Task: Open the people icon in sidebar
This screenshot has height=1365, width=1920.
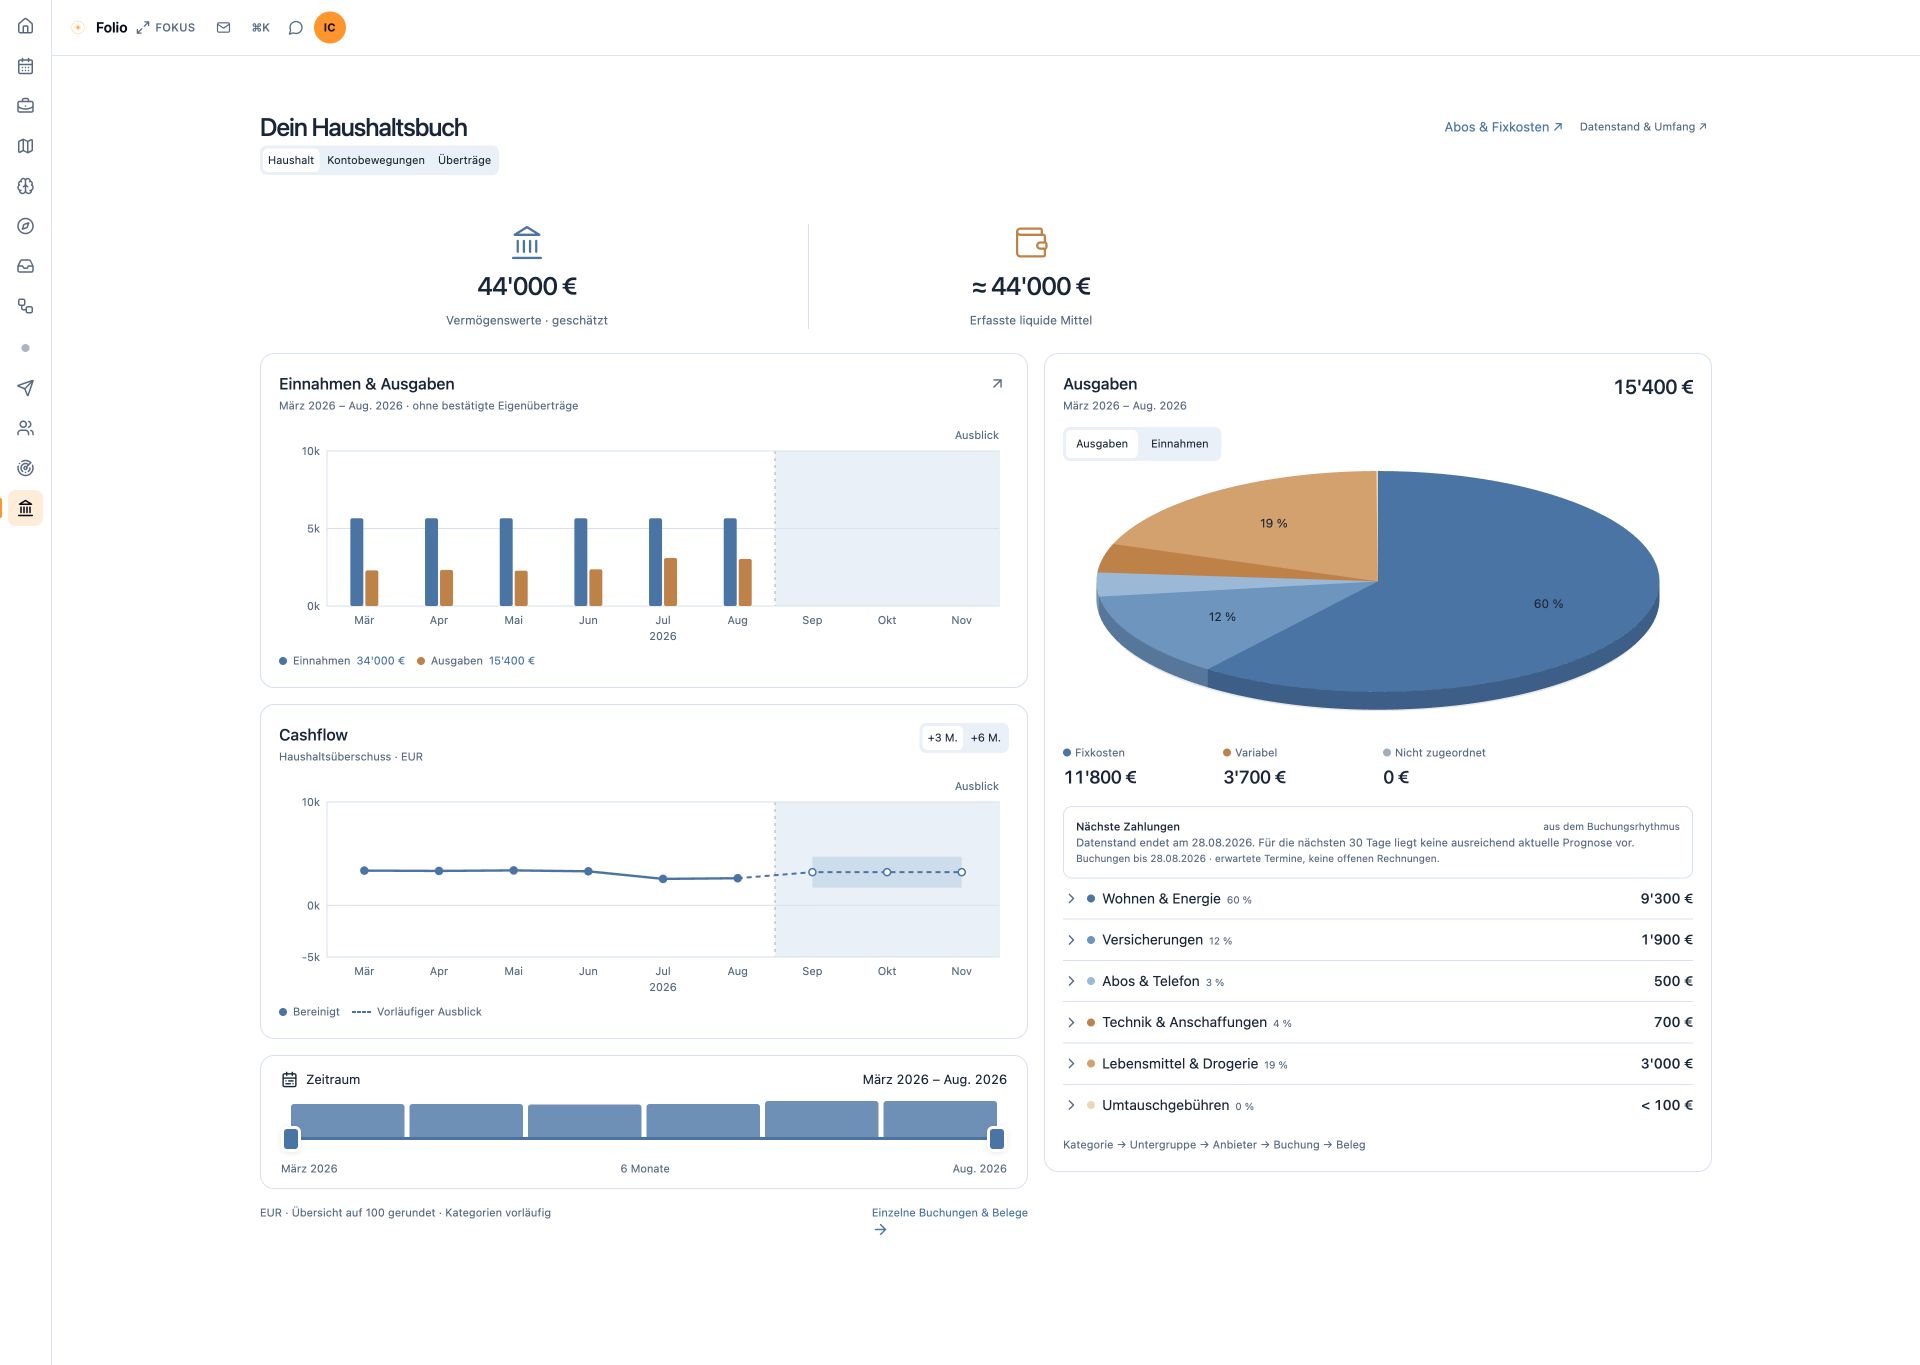Action: tap(26, 428)
